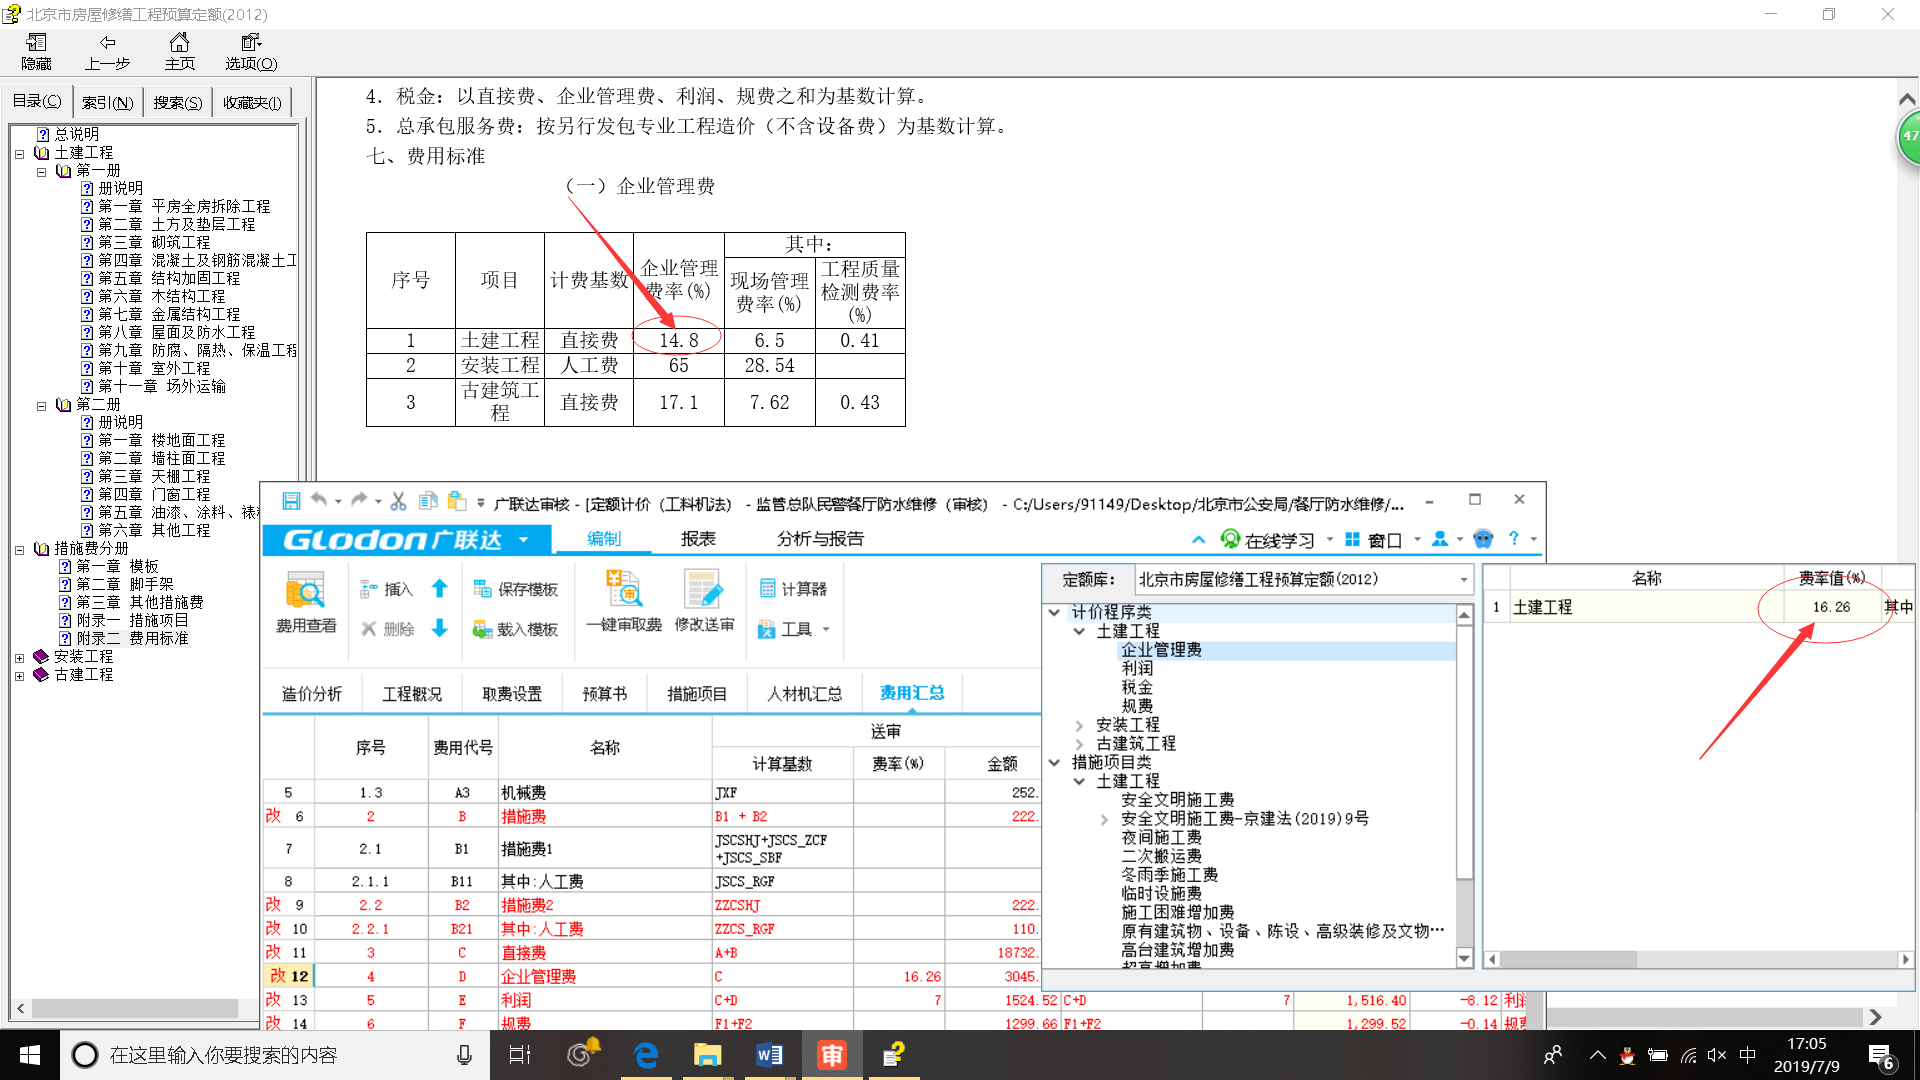This screenshot has height=1080, width=1920.
Task: Paste icon in Glodon quick toolbar
Action: click(457, 501)
